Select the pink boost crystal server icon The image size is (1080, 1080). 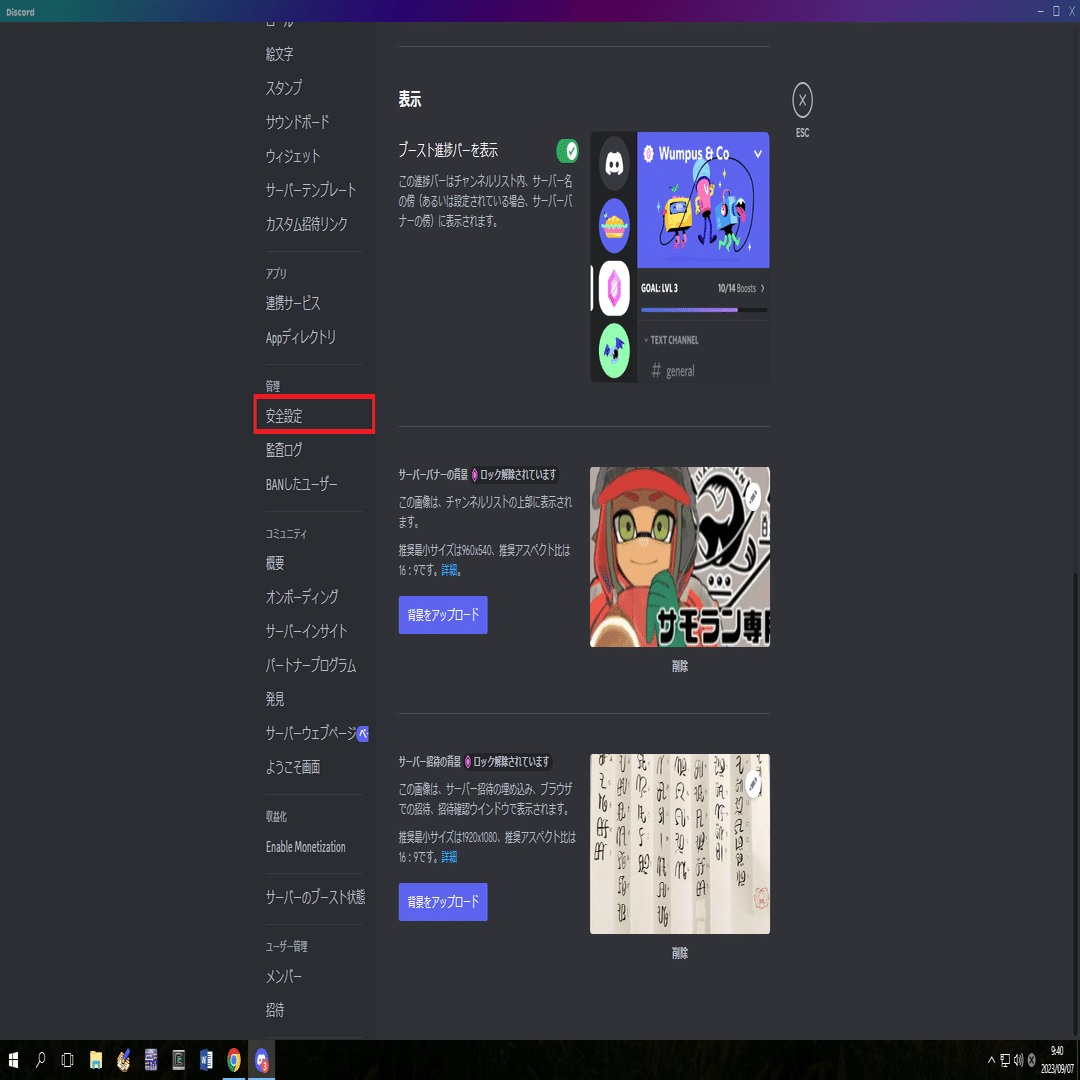tap(613, 288)
